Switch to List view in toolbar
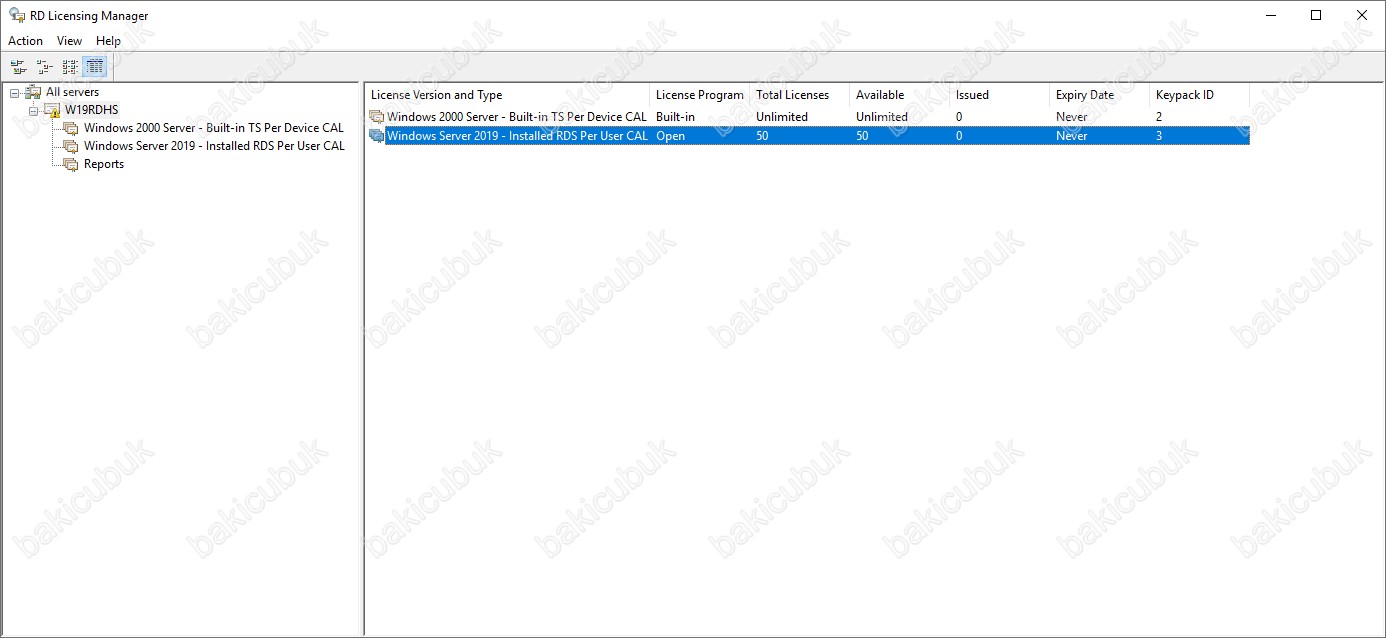This screenshot has height=638, width=1386. (x=70, y=67)
